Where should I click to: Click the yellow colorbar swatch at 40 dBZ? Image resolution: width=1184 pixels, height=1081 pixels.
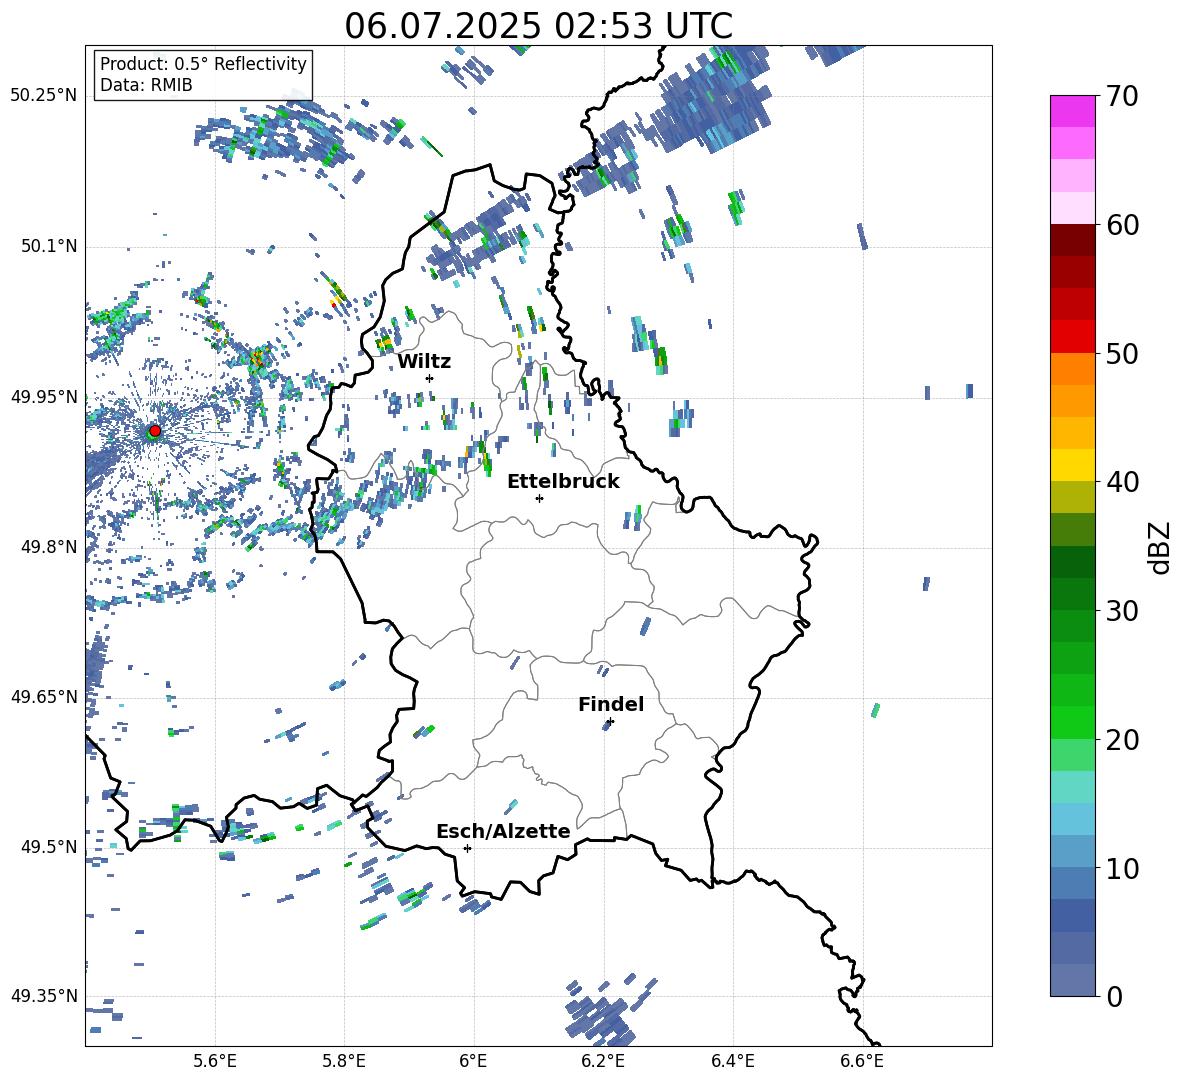(1072, 465)
